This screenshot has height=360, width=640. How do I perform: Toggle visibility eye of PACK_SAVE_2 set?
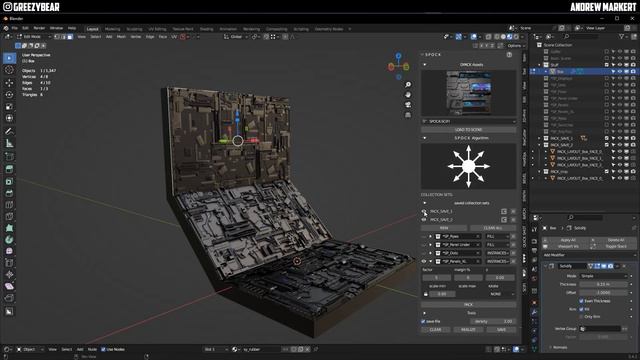pyautogui.click(x=424, y=220)
